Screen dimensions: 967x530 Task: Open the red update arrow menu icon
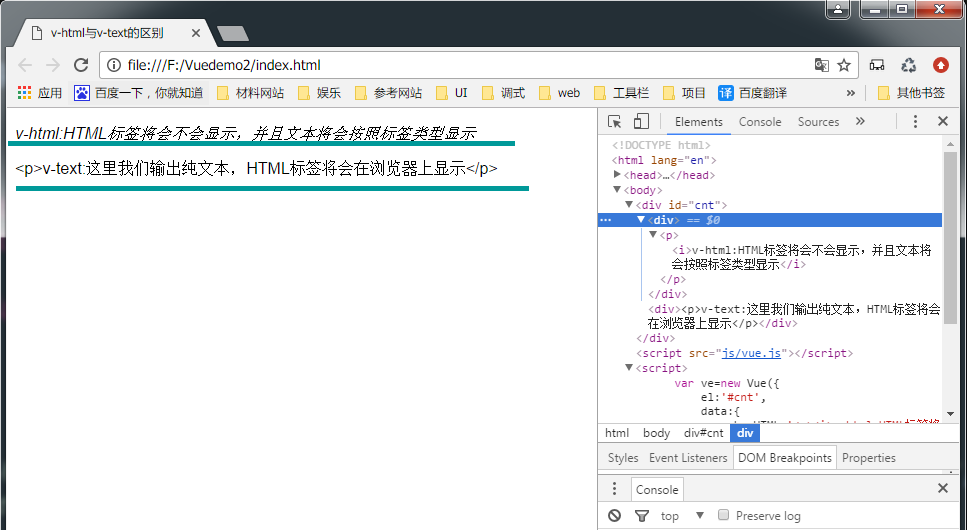point(940,65)
